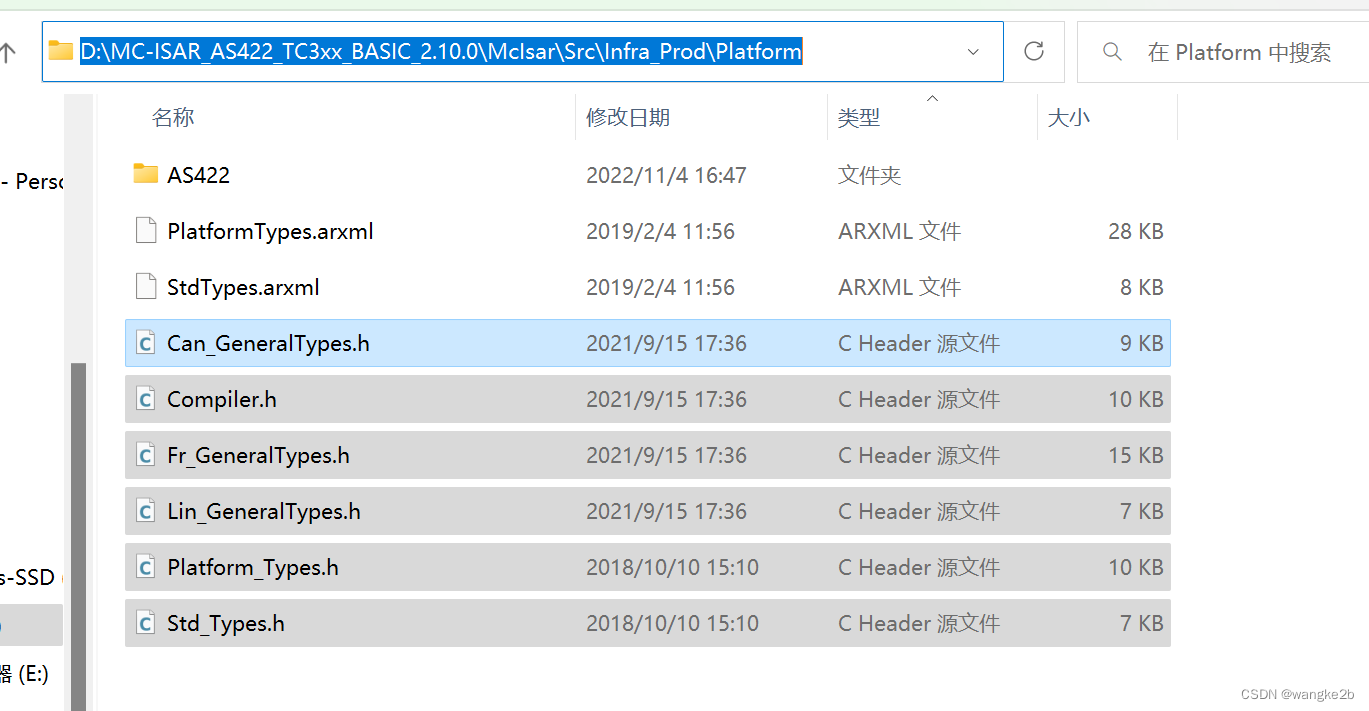The height and width of the screenshot is (711, 1369).
Task: Select the Compiler.h file name
Action: point(222,399)
